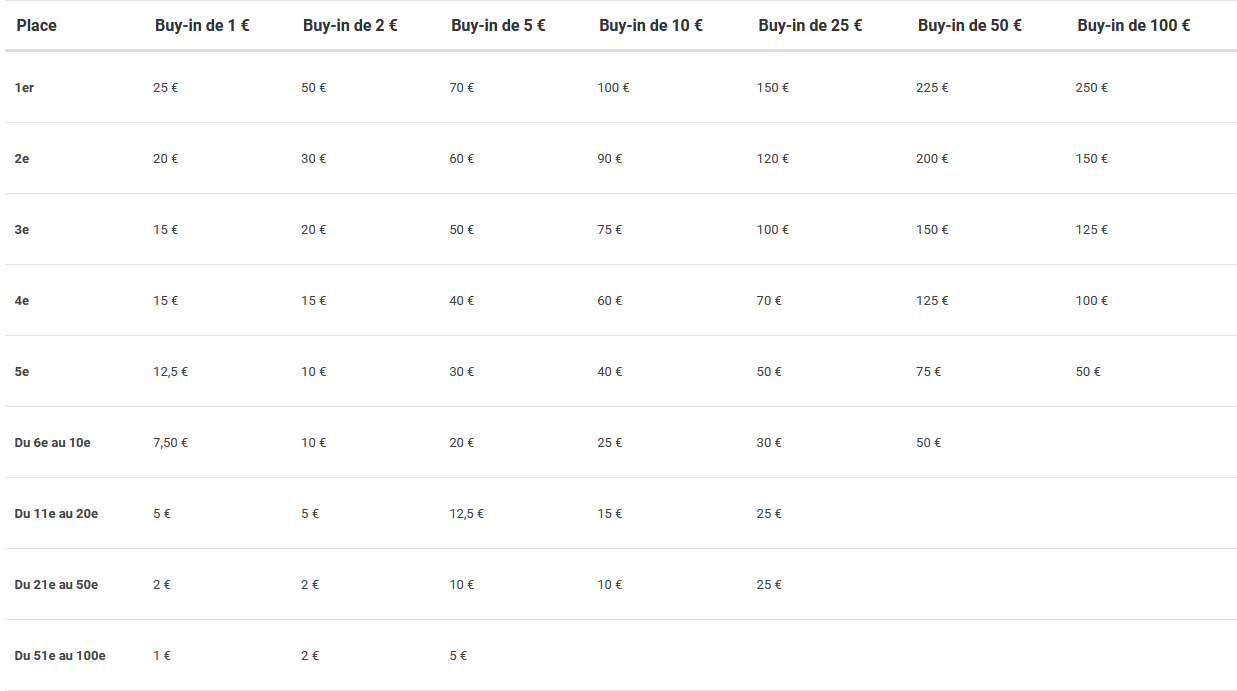This screenshot has width=1237, height=691.
Task: Select the Buy-in de 1 € header
Action: [202, 26]
